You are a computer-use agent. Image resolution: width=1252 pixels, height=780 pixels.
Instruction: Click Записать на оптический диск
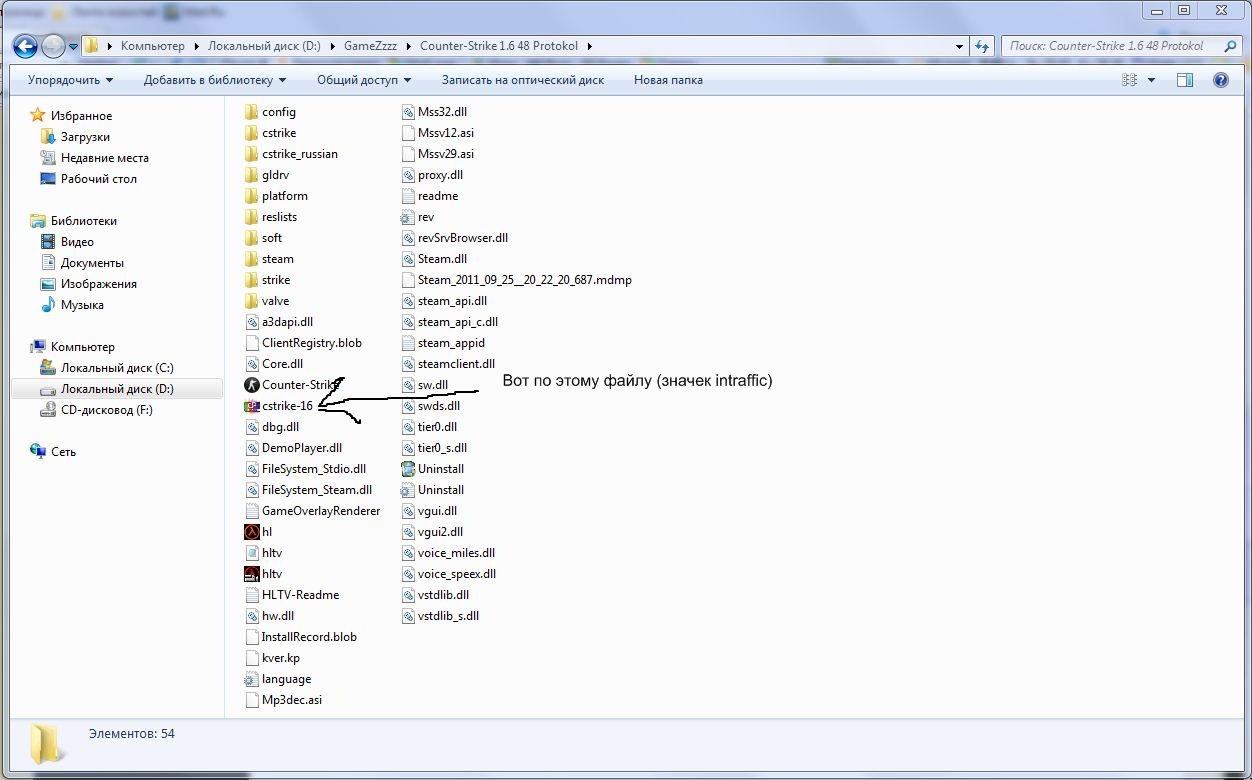[523, 80]
